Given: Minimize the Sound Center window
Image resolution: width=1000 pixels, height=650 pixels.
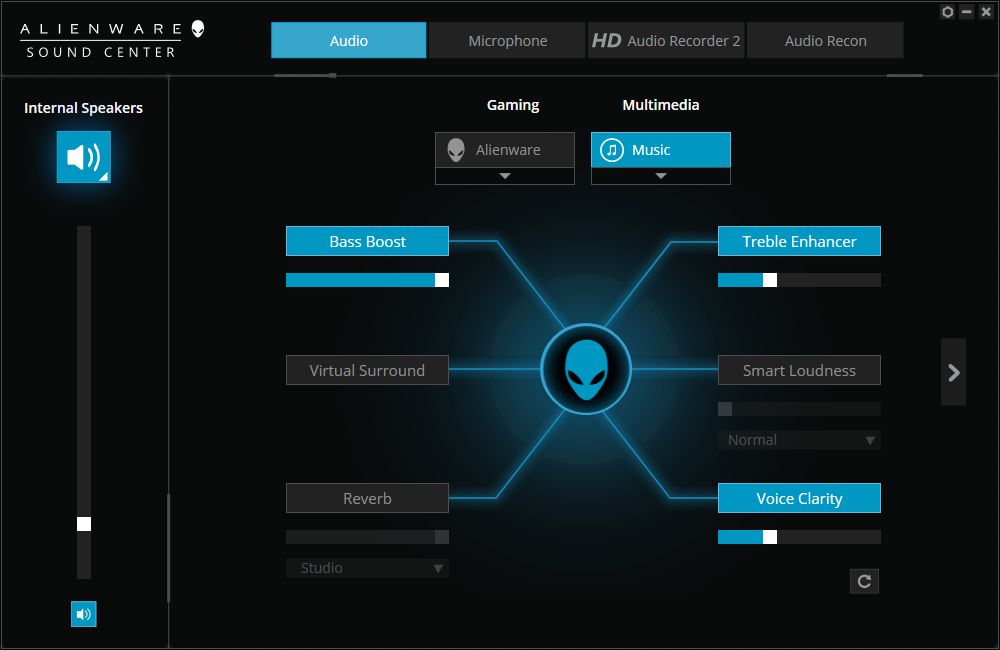Looking at the screenshot, I should 967,12.
